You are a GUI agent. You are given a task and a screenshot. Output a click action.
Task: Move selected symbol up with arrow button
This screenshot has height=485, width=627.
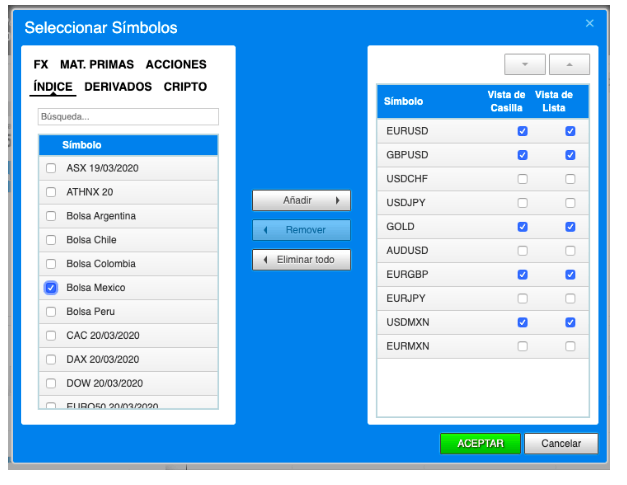point(569,65)
